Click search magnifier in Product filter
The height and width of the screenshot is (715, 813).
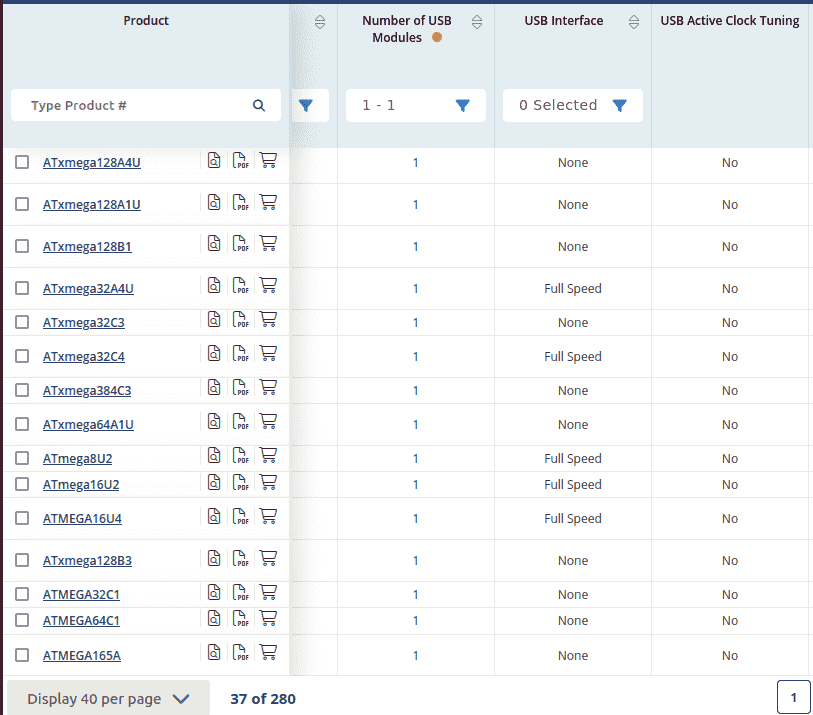click(259, 106)
